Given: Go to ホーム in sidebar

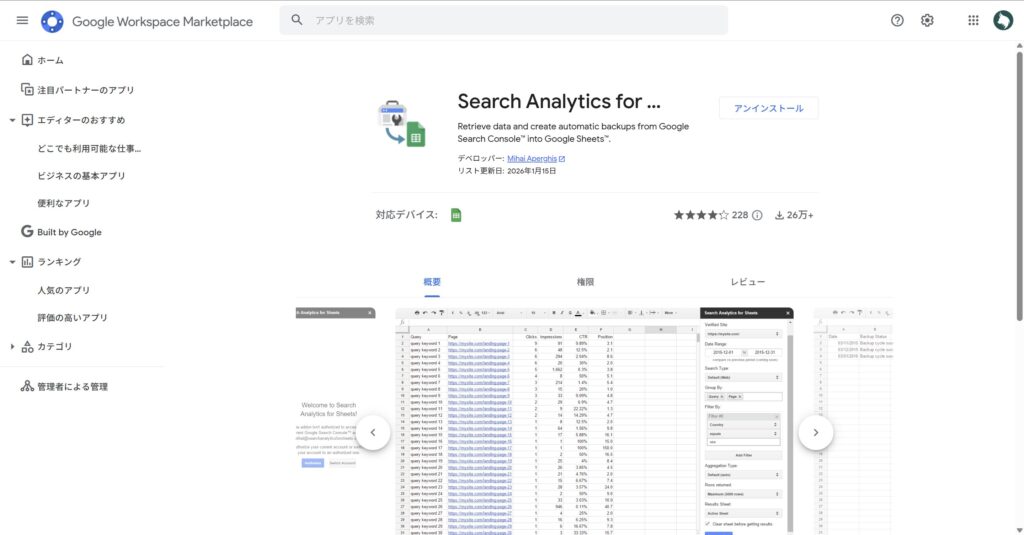Looking at the screenshot, I should (x=50, y=60).
